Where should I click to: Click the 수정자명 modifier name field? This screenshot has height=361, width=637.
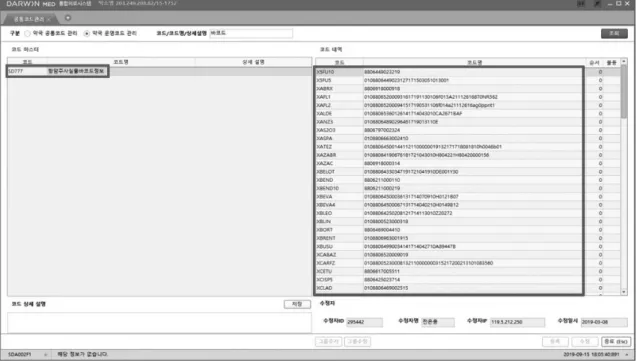click(438, 322)
